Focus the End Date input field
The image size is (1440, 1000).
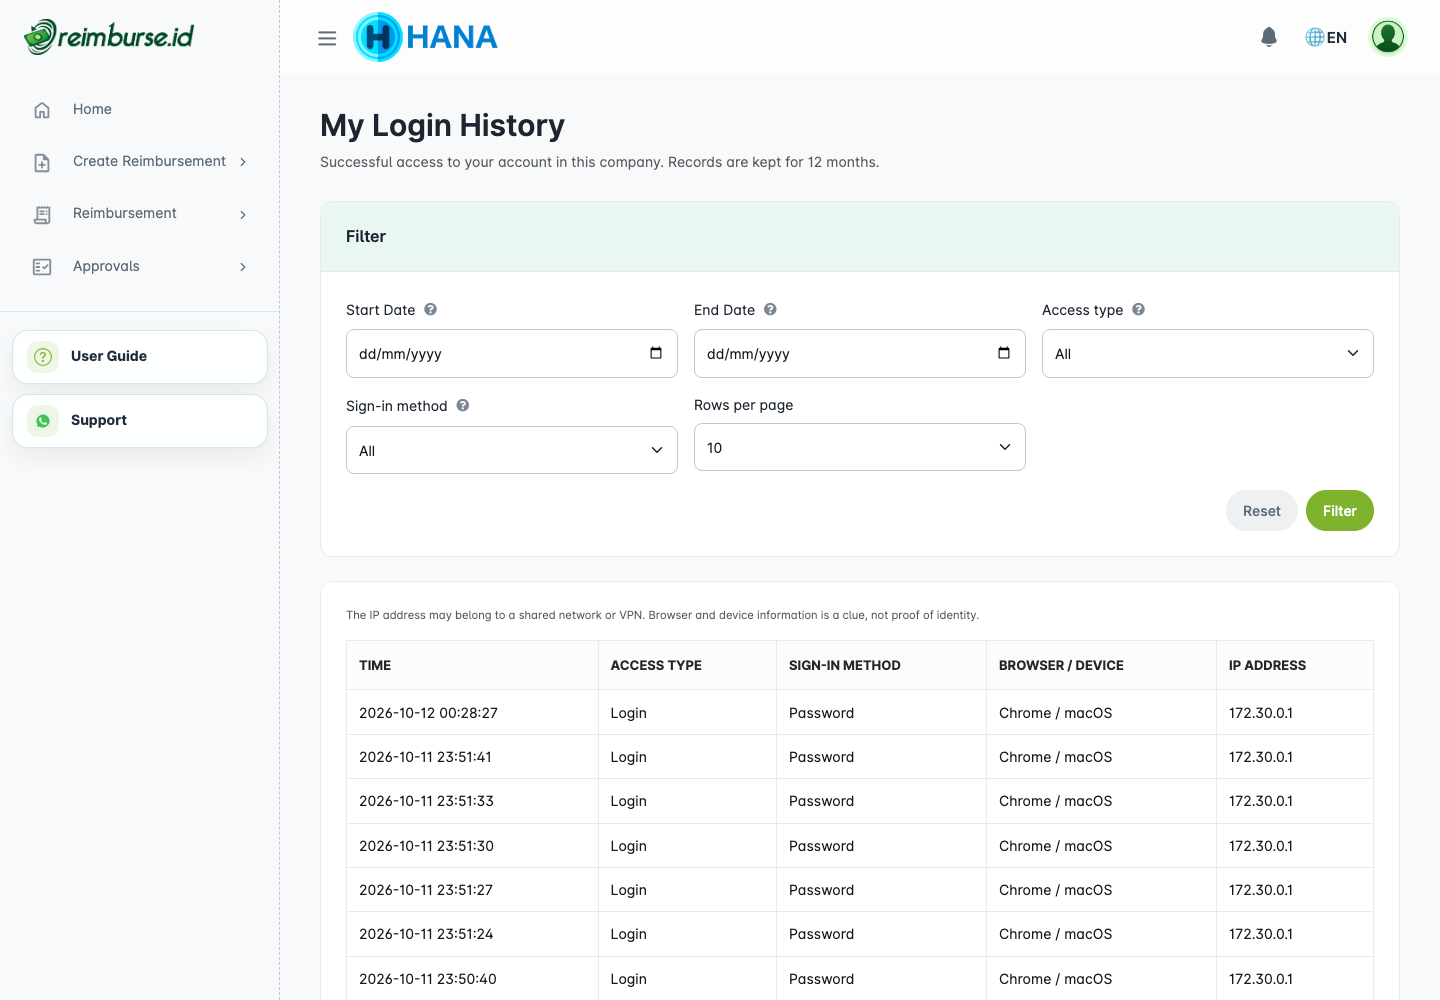(860, 353)
